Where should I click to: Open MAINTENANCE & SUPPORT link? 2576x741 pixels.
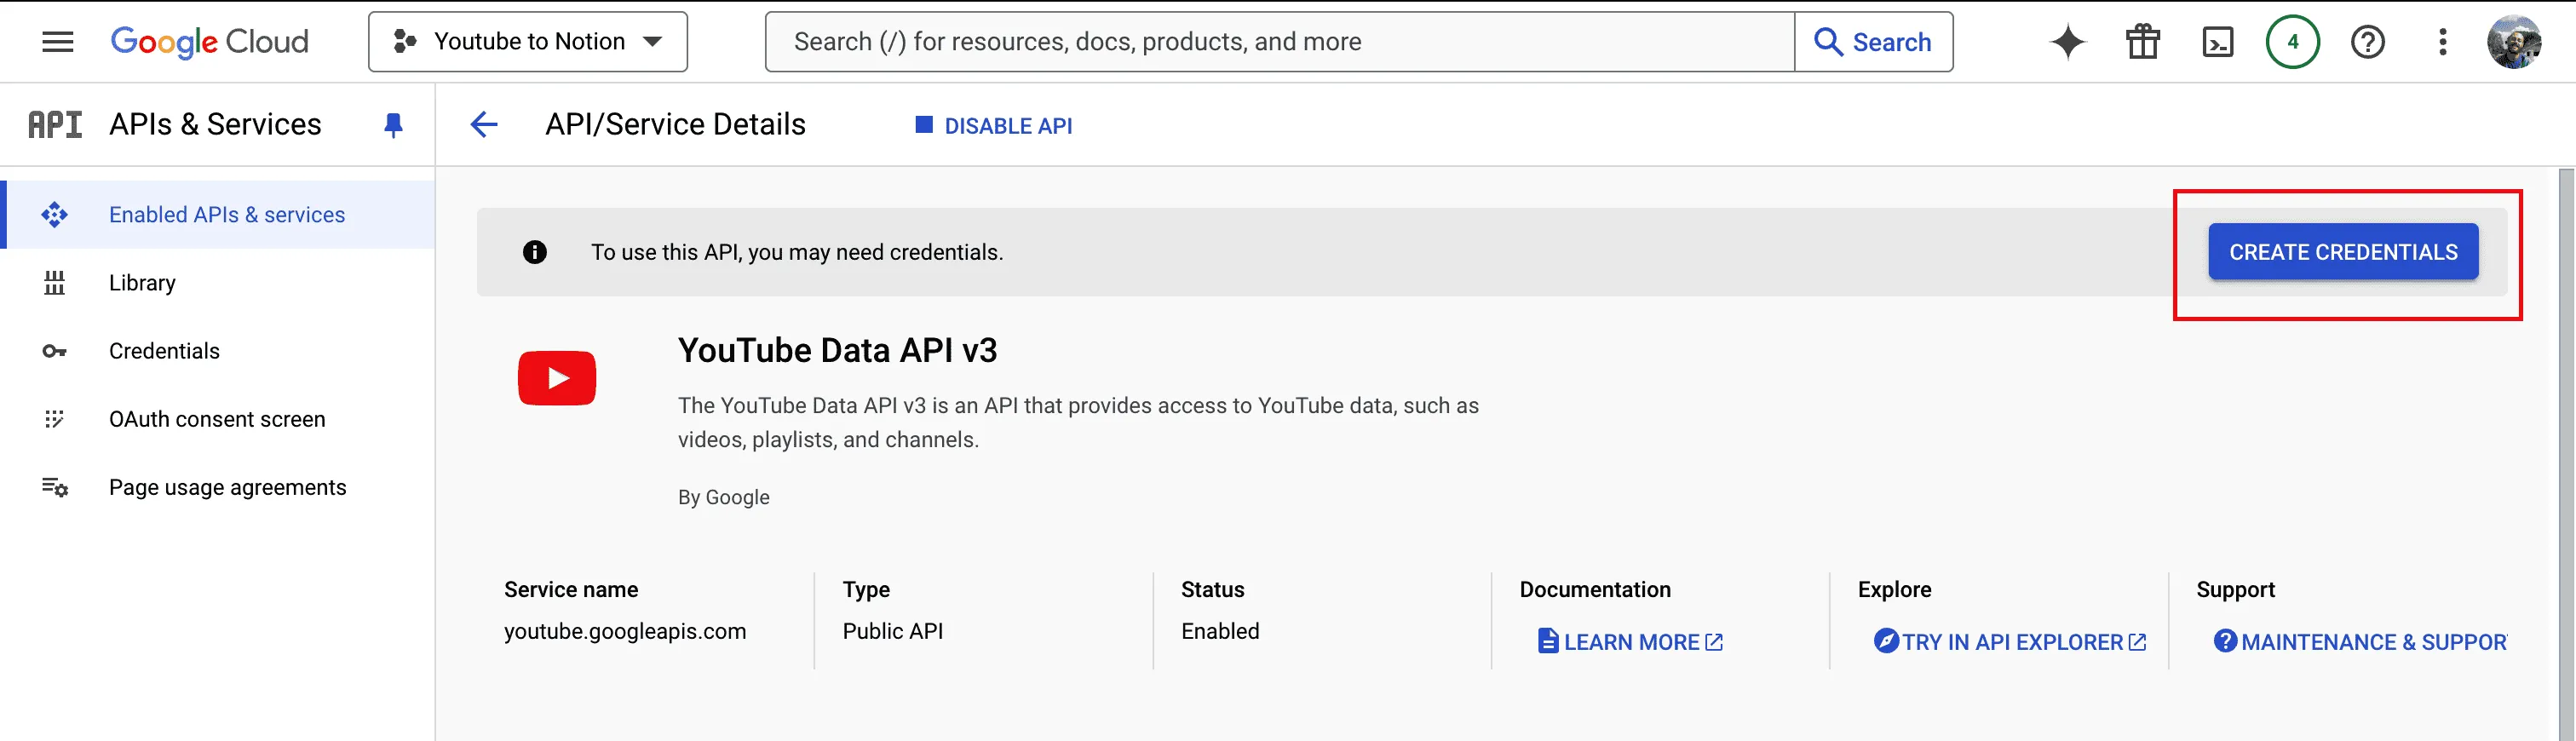pyautogui.click(x=2360, y=642)
